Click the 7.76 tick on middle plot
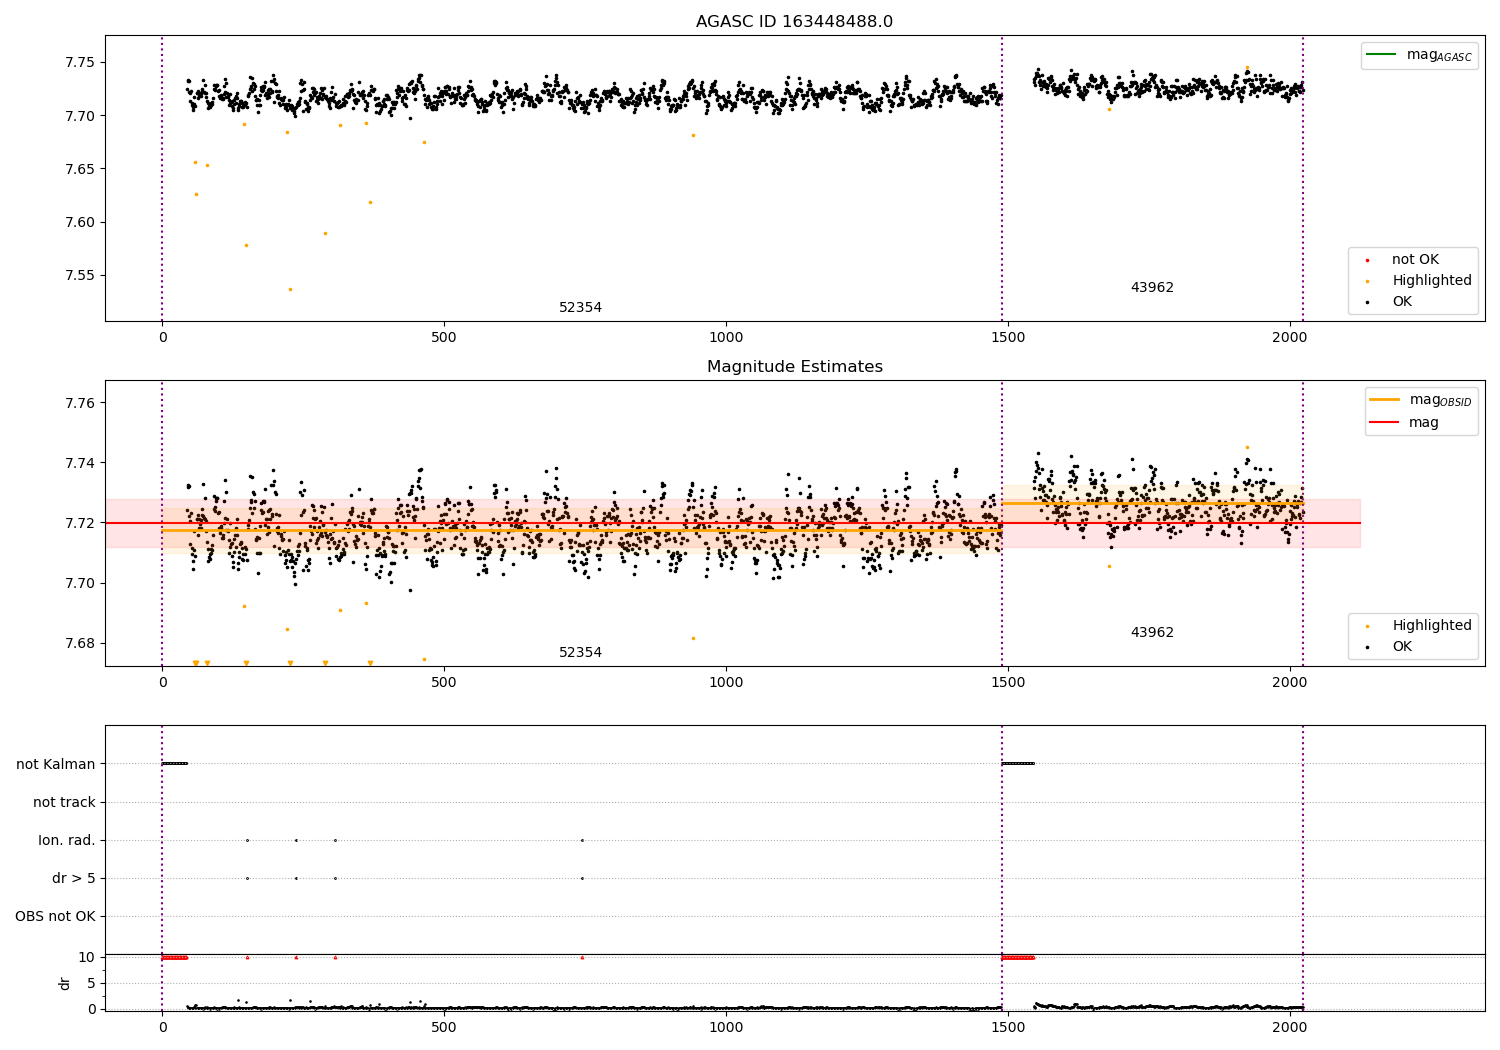Image resolution: width=1500 pixels, height=1050 pixels. coord(79,403)
